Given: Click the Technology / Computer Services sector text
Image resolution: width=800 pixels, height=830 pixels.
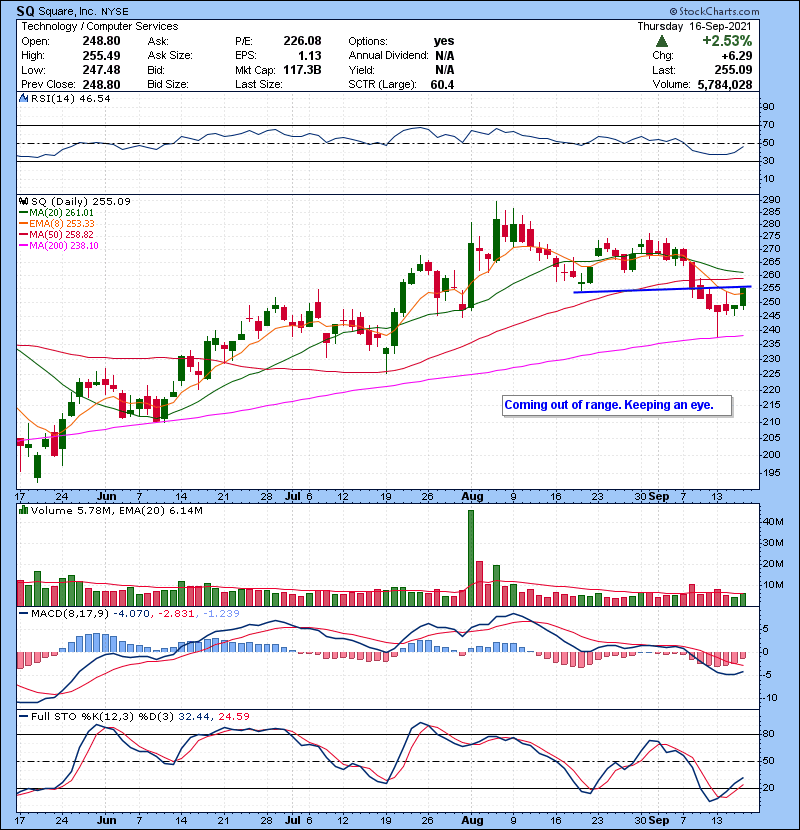Looking at the screenshot, I should pos(100,26).
